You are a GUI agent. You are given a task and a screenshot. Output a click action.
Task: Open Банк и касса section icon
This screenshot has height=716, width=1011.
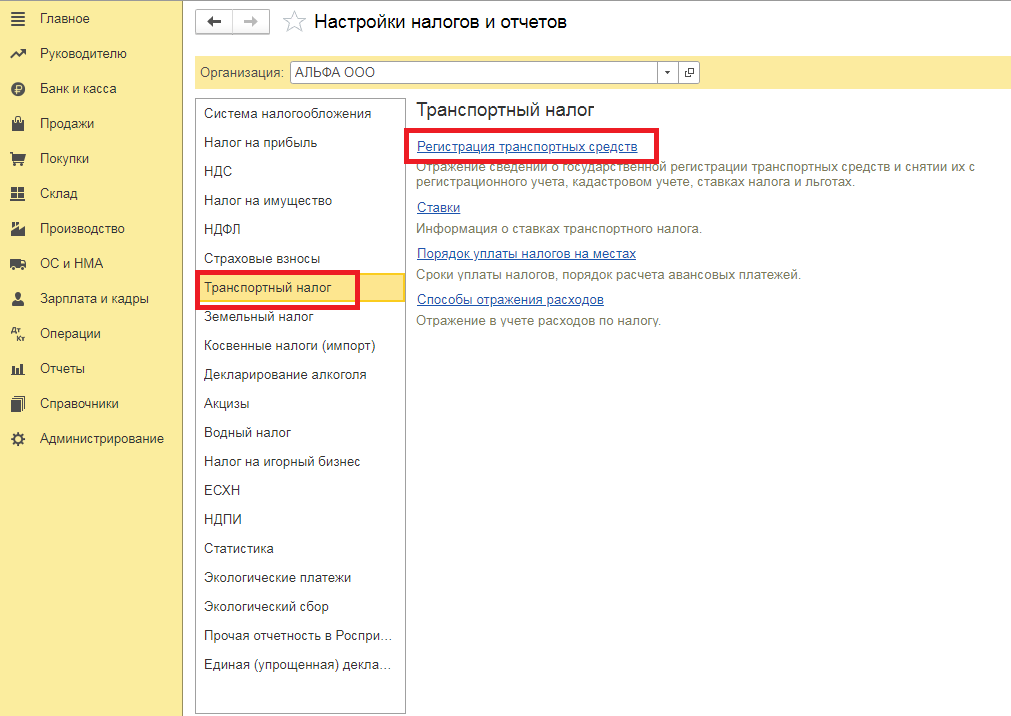pos(17,89)
